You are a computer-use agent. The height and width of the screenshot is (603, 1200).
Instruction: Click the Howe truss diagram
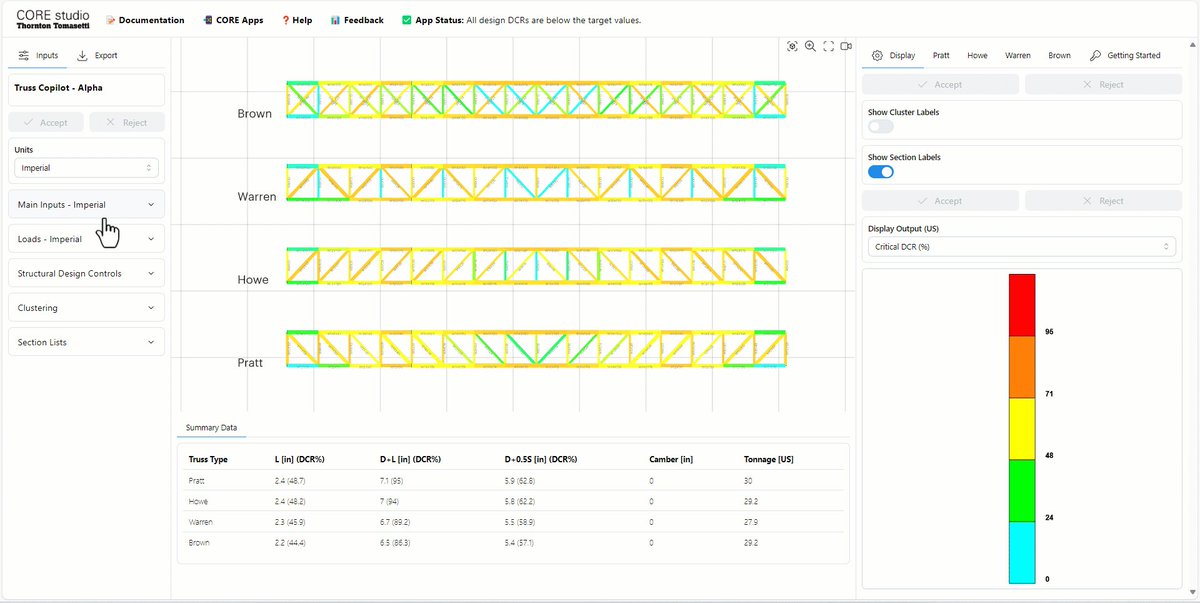[x=536, y=266]
